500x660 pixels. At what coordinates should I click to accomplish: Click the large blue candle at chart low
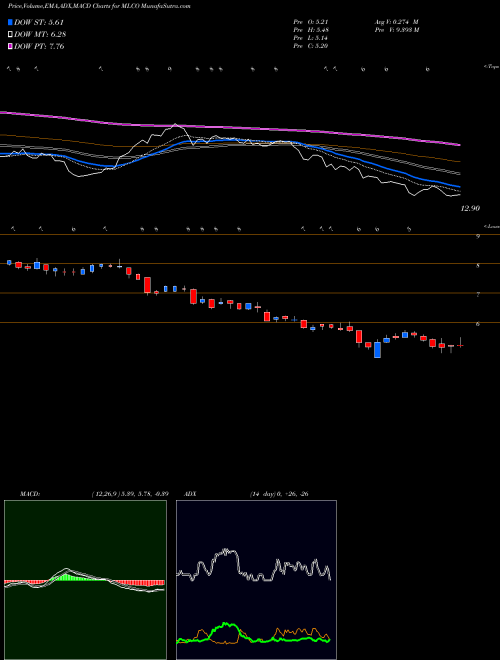coord(378,350)
